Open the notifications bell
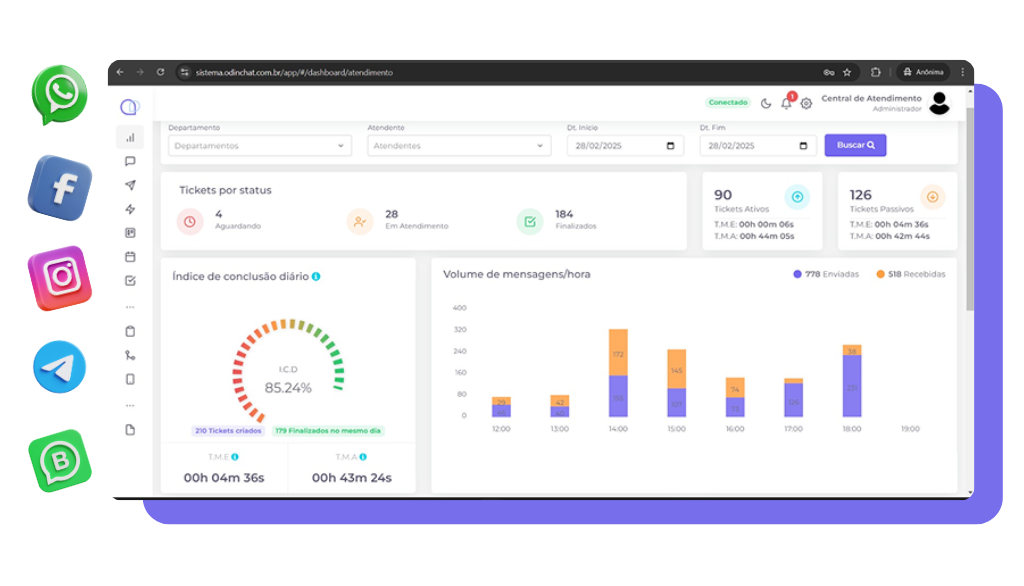This screenshot has height=586, width=1024. (x=787, y=103)
